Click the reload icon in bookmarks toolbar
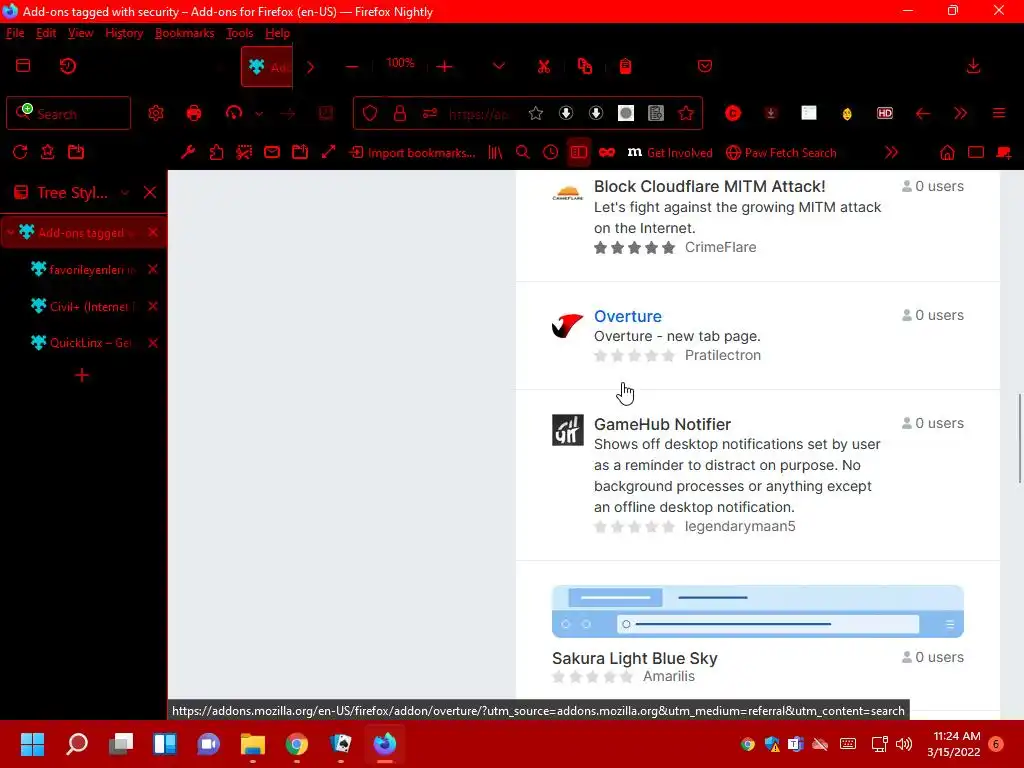This screenshot has width=1024, height=768. pyautogui.click(x=20, y=152)
